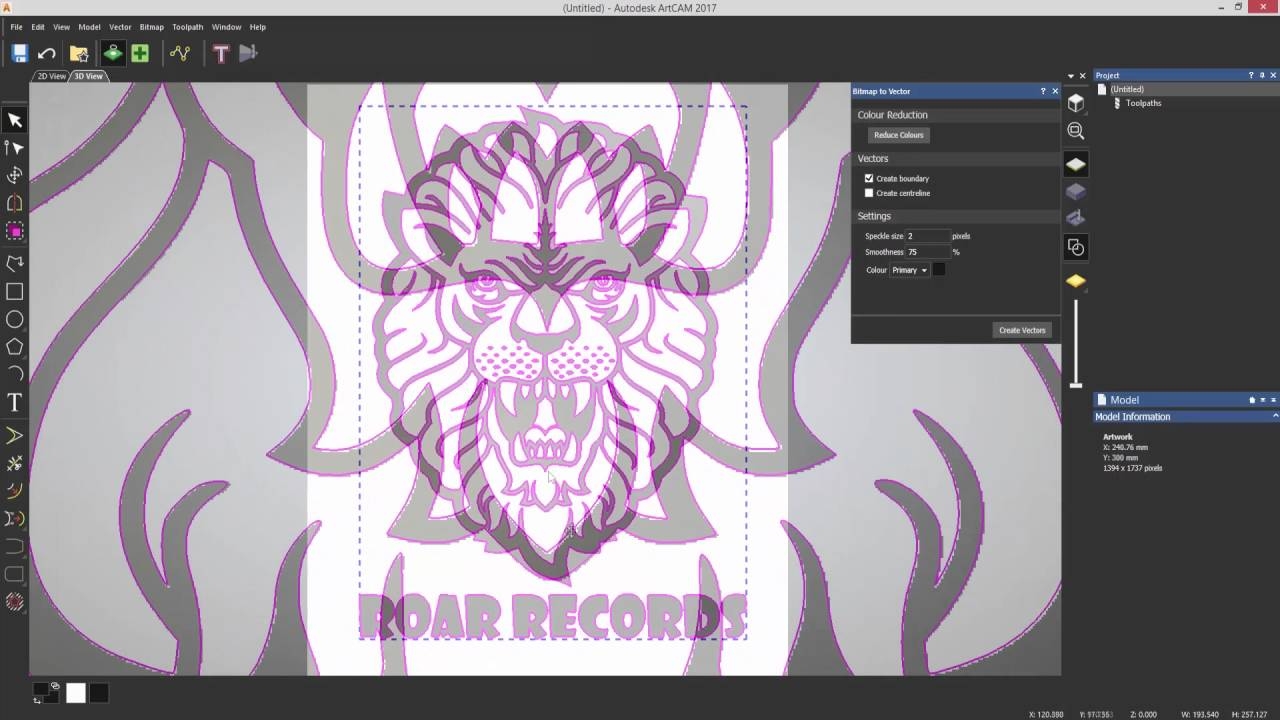Open the Colour Primary dropdown
The height and width of the screenshot is (720, 1280).
(910, 270)
